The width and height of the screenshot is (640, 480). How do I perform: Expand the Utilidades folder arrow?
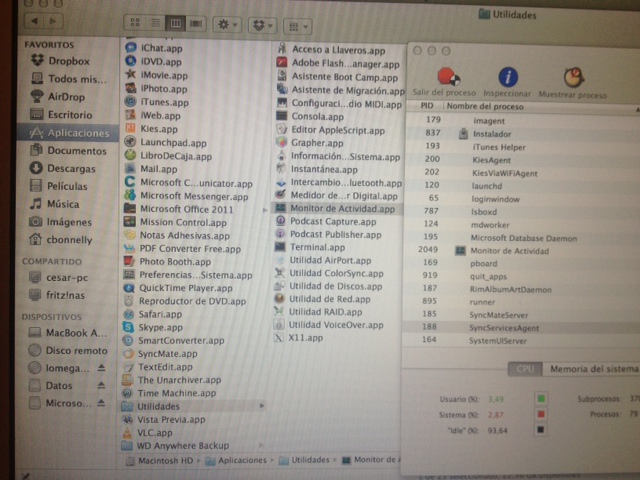pyautogui.click(x=262, y=406)
